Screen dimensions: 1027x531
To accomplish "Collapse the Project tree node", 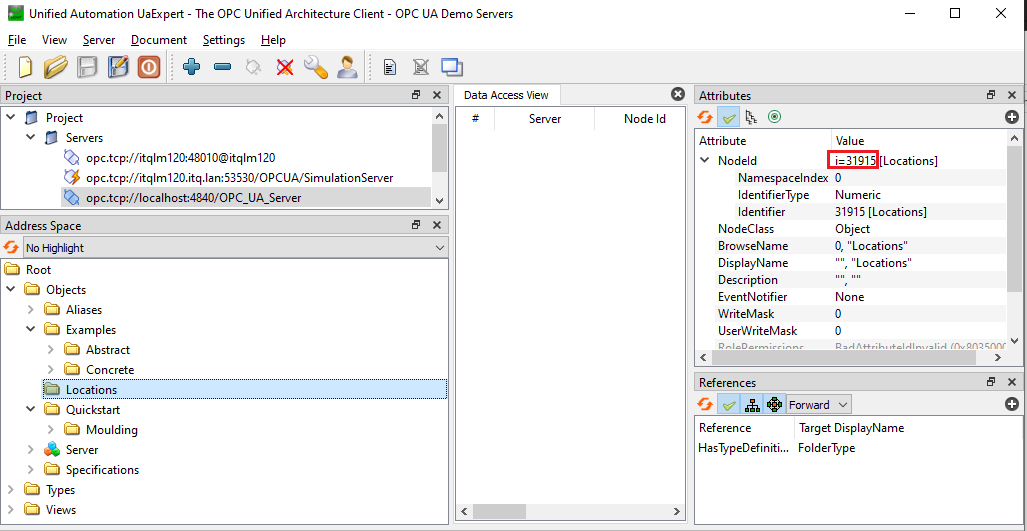I will (x=10, y=118).
